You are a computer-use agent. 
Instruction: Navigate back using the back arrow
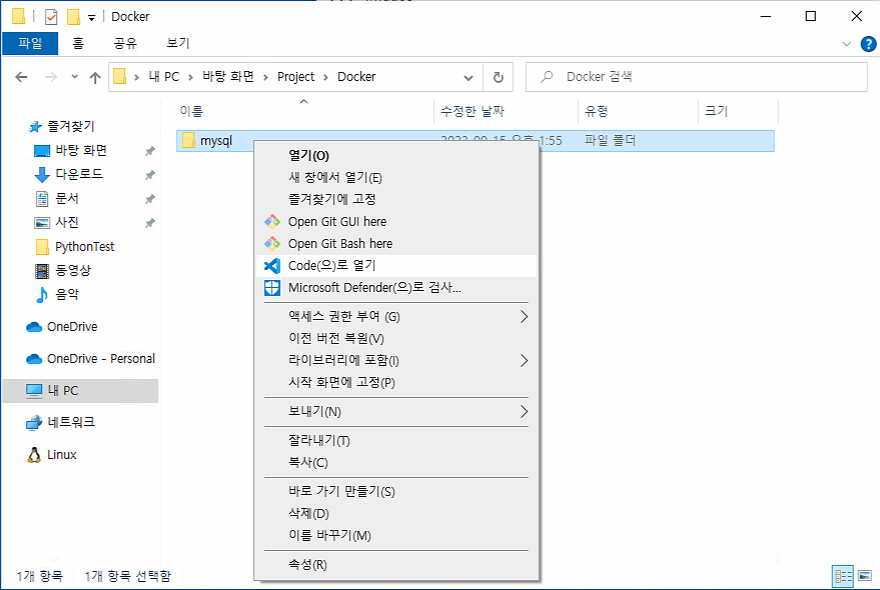click(22, 77)
